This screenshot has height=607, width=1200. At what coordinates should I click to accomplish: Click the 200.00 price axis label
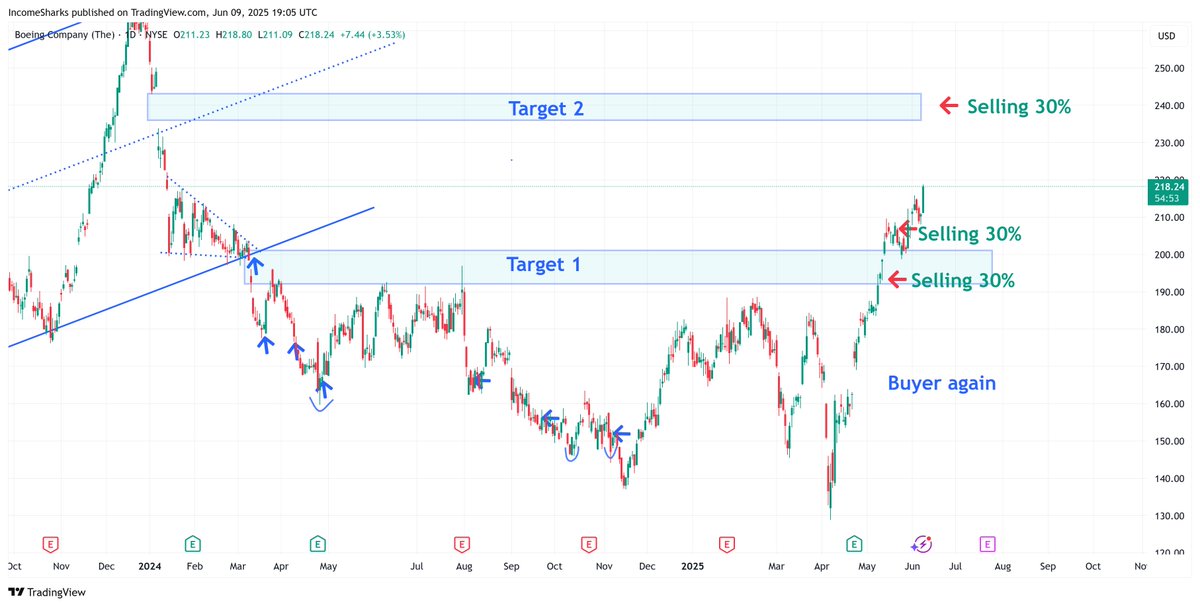pyautogui.click(x=1170, y=255)
